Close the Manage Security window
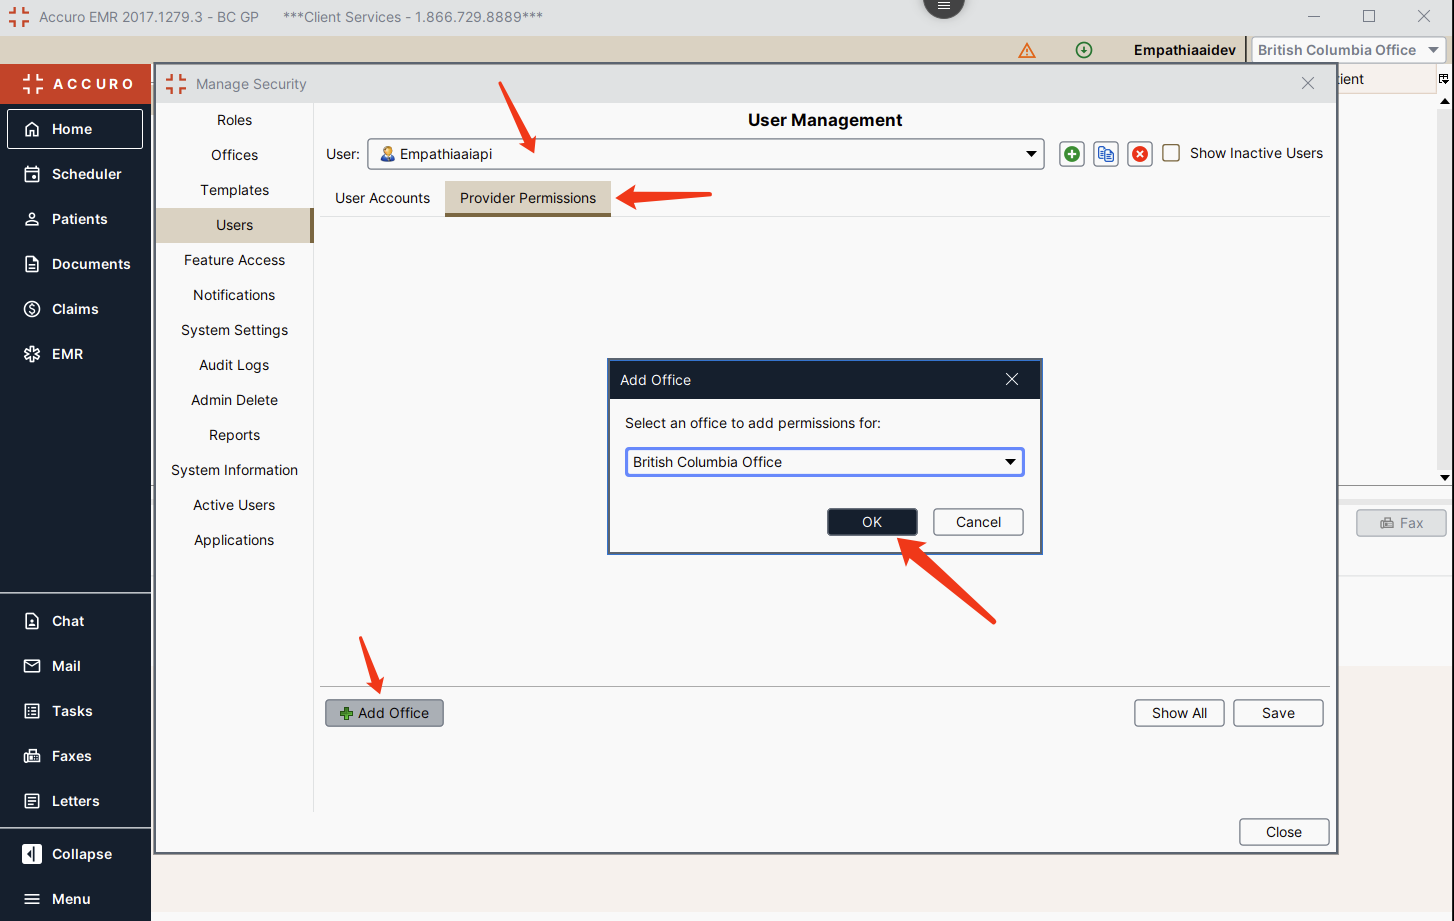1454x921 pixels. (1308, 84)
